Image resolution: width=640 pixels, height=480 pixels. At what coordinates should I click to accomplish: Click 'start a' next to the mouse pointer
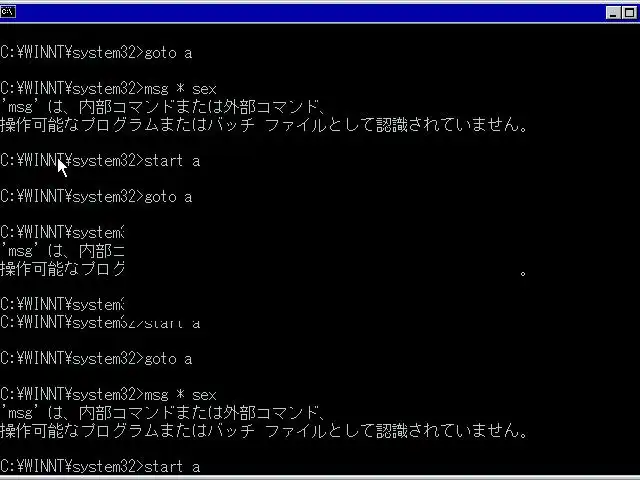point(172,161)
